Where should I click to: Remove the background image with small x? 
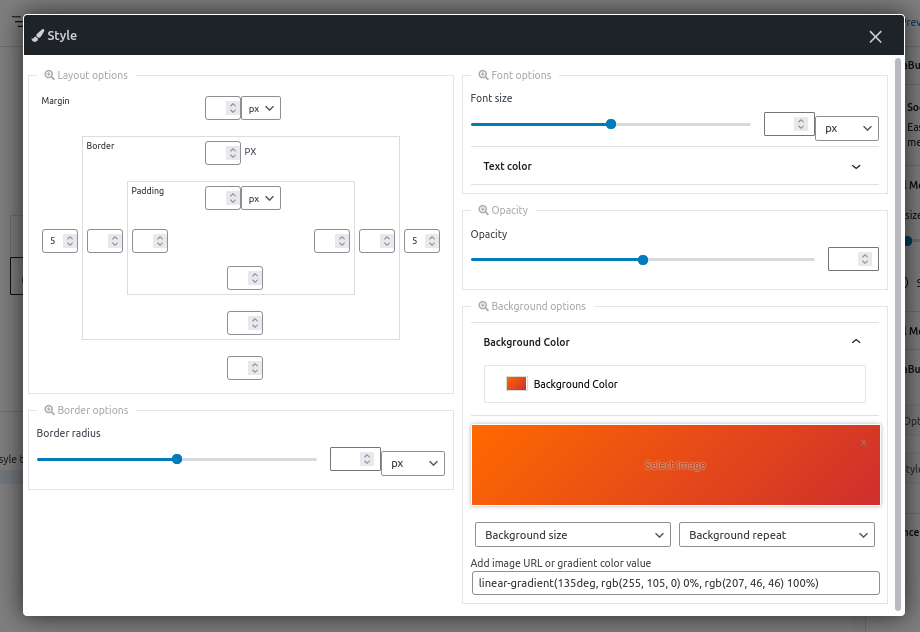click(863, 442)
